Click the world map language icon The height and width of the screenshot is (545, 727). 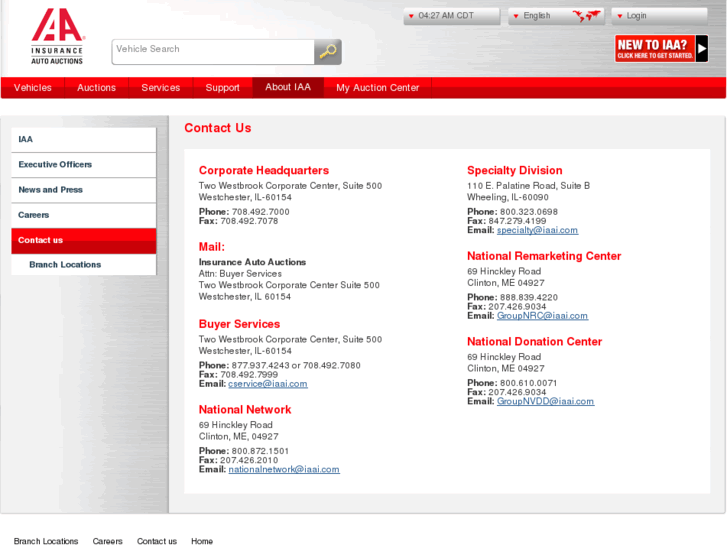click(587, 16)
